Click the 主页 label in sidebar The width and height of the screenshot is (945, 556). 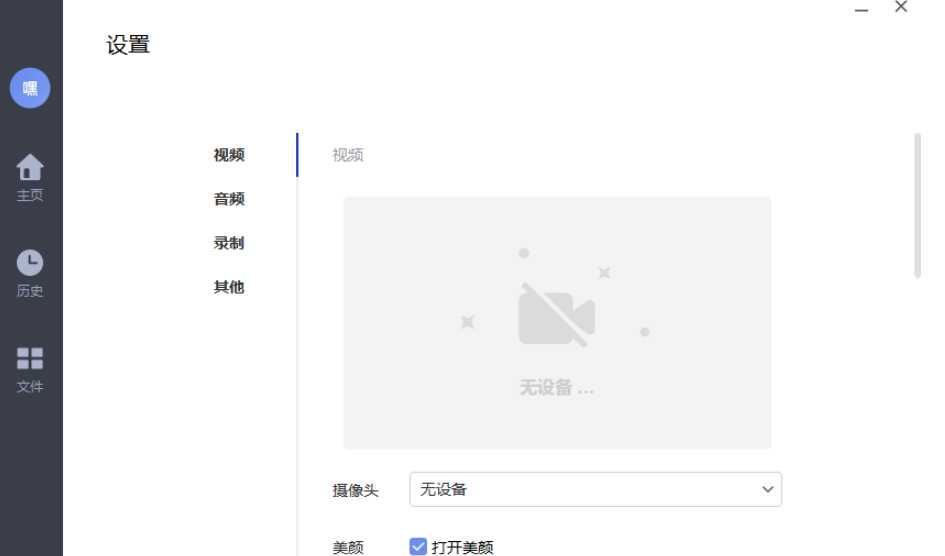[x=30, y=195]
